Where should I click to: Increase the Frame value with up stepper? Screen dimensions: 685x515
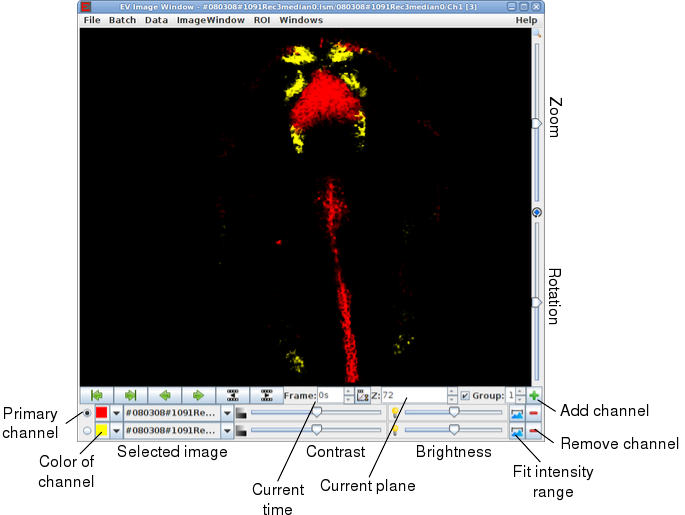tap(348, 392)
